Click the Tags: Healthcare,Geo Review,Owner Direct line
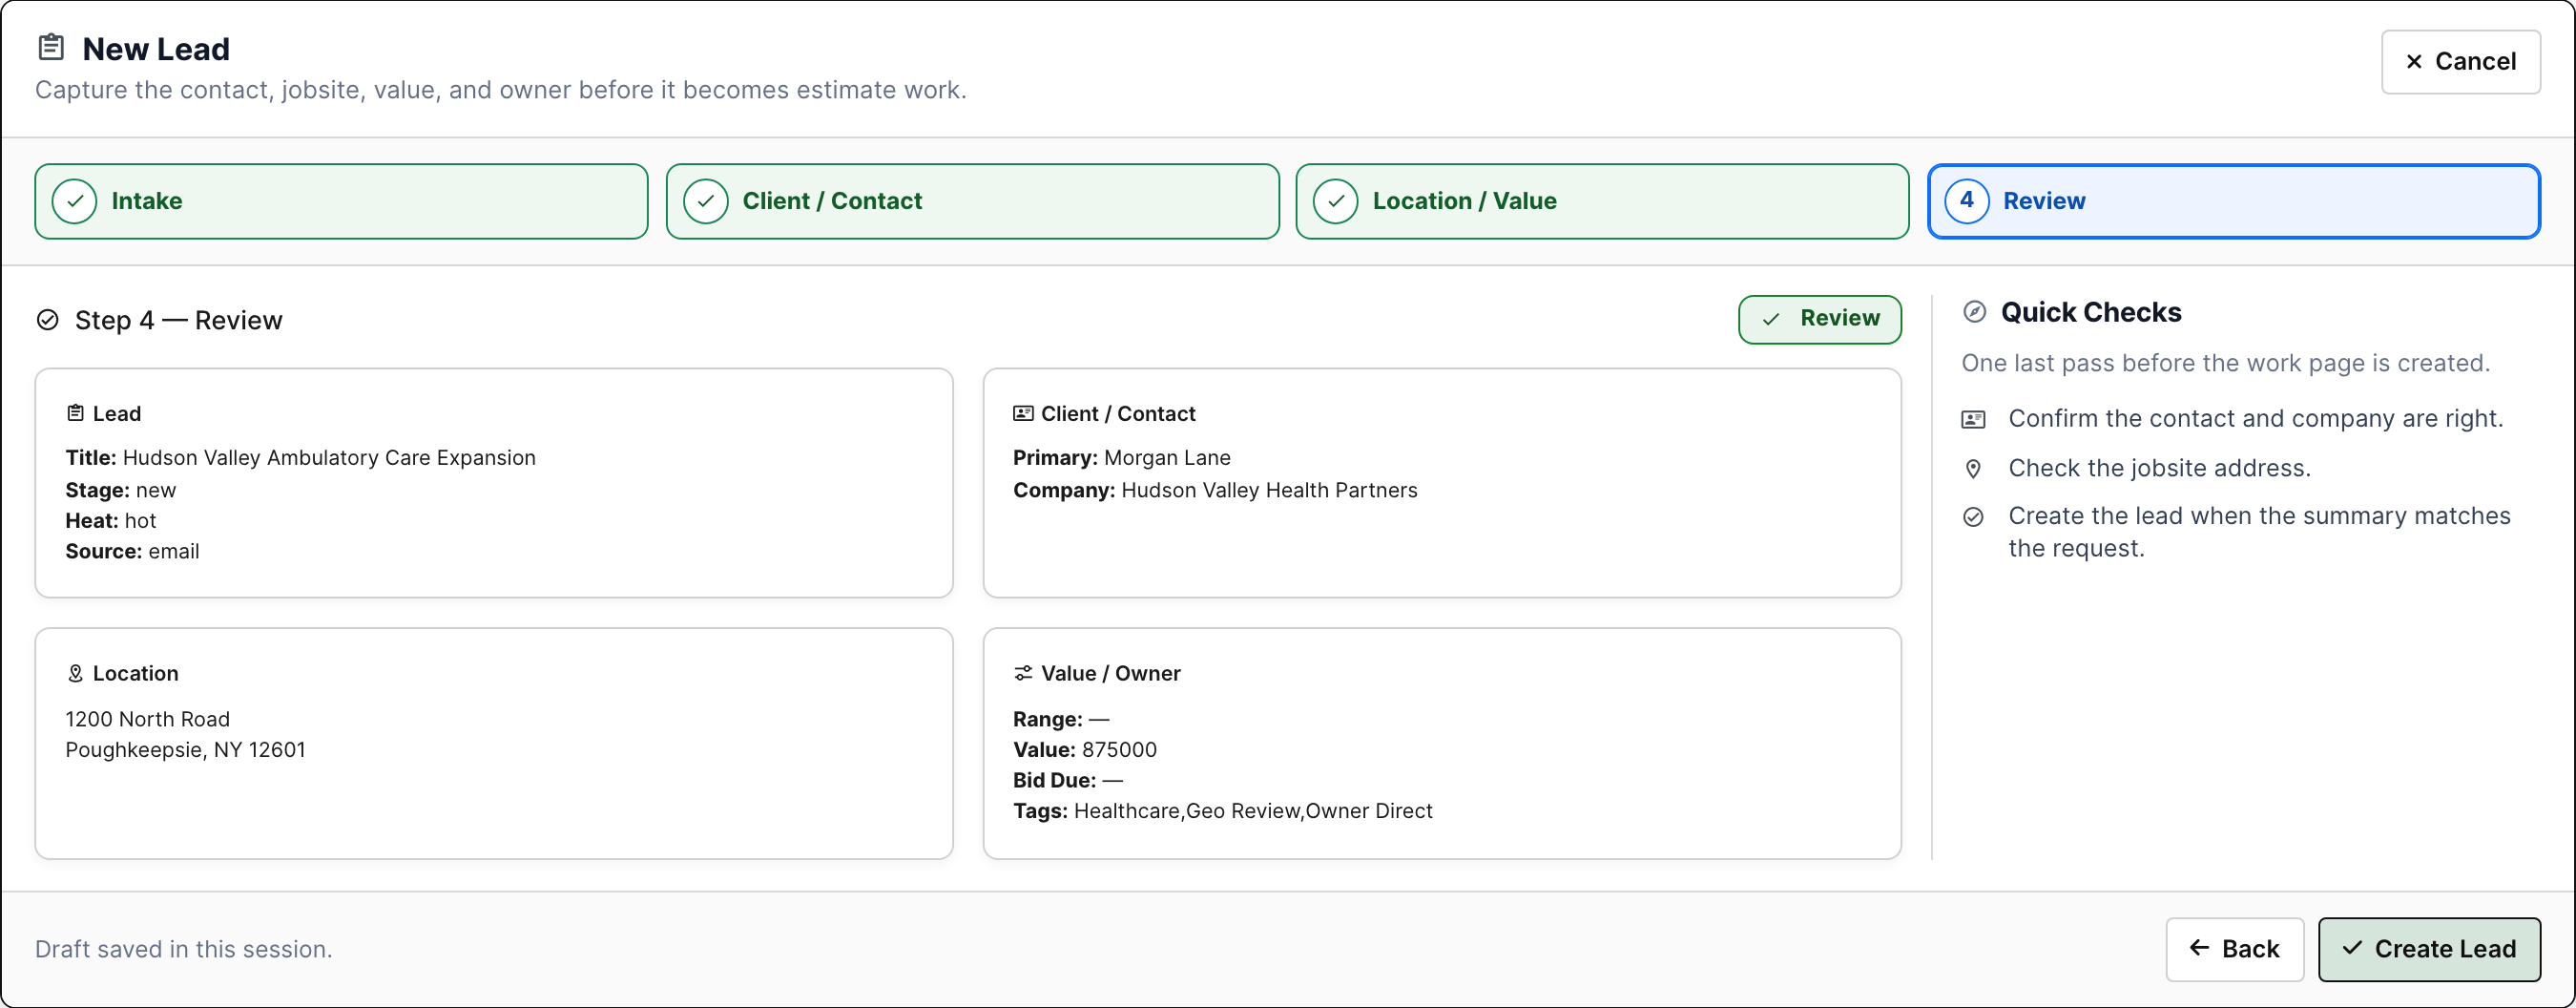This screenshot has width=2576, height=1008. click(x=1222, y=811)
